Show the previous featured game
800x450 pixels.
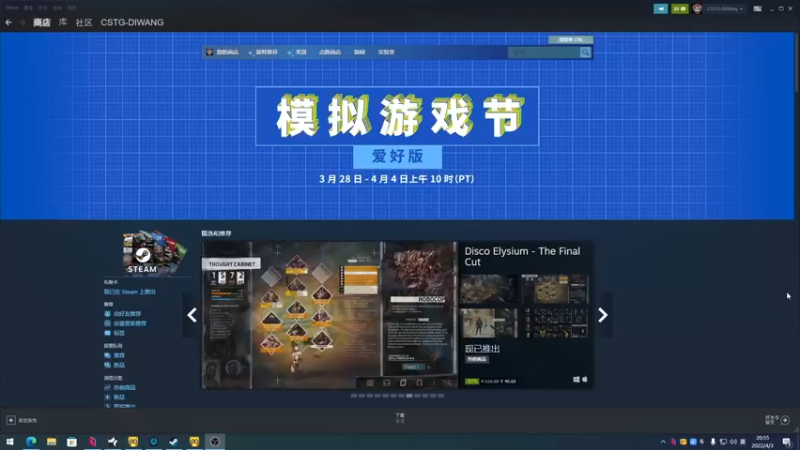pos(192,315)
